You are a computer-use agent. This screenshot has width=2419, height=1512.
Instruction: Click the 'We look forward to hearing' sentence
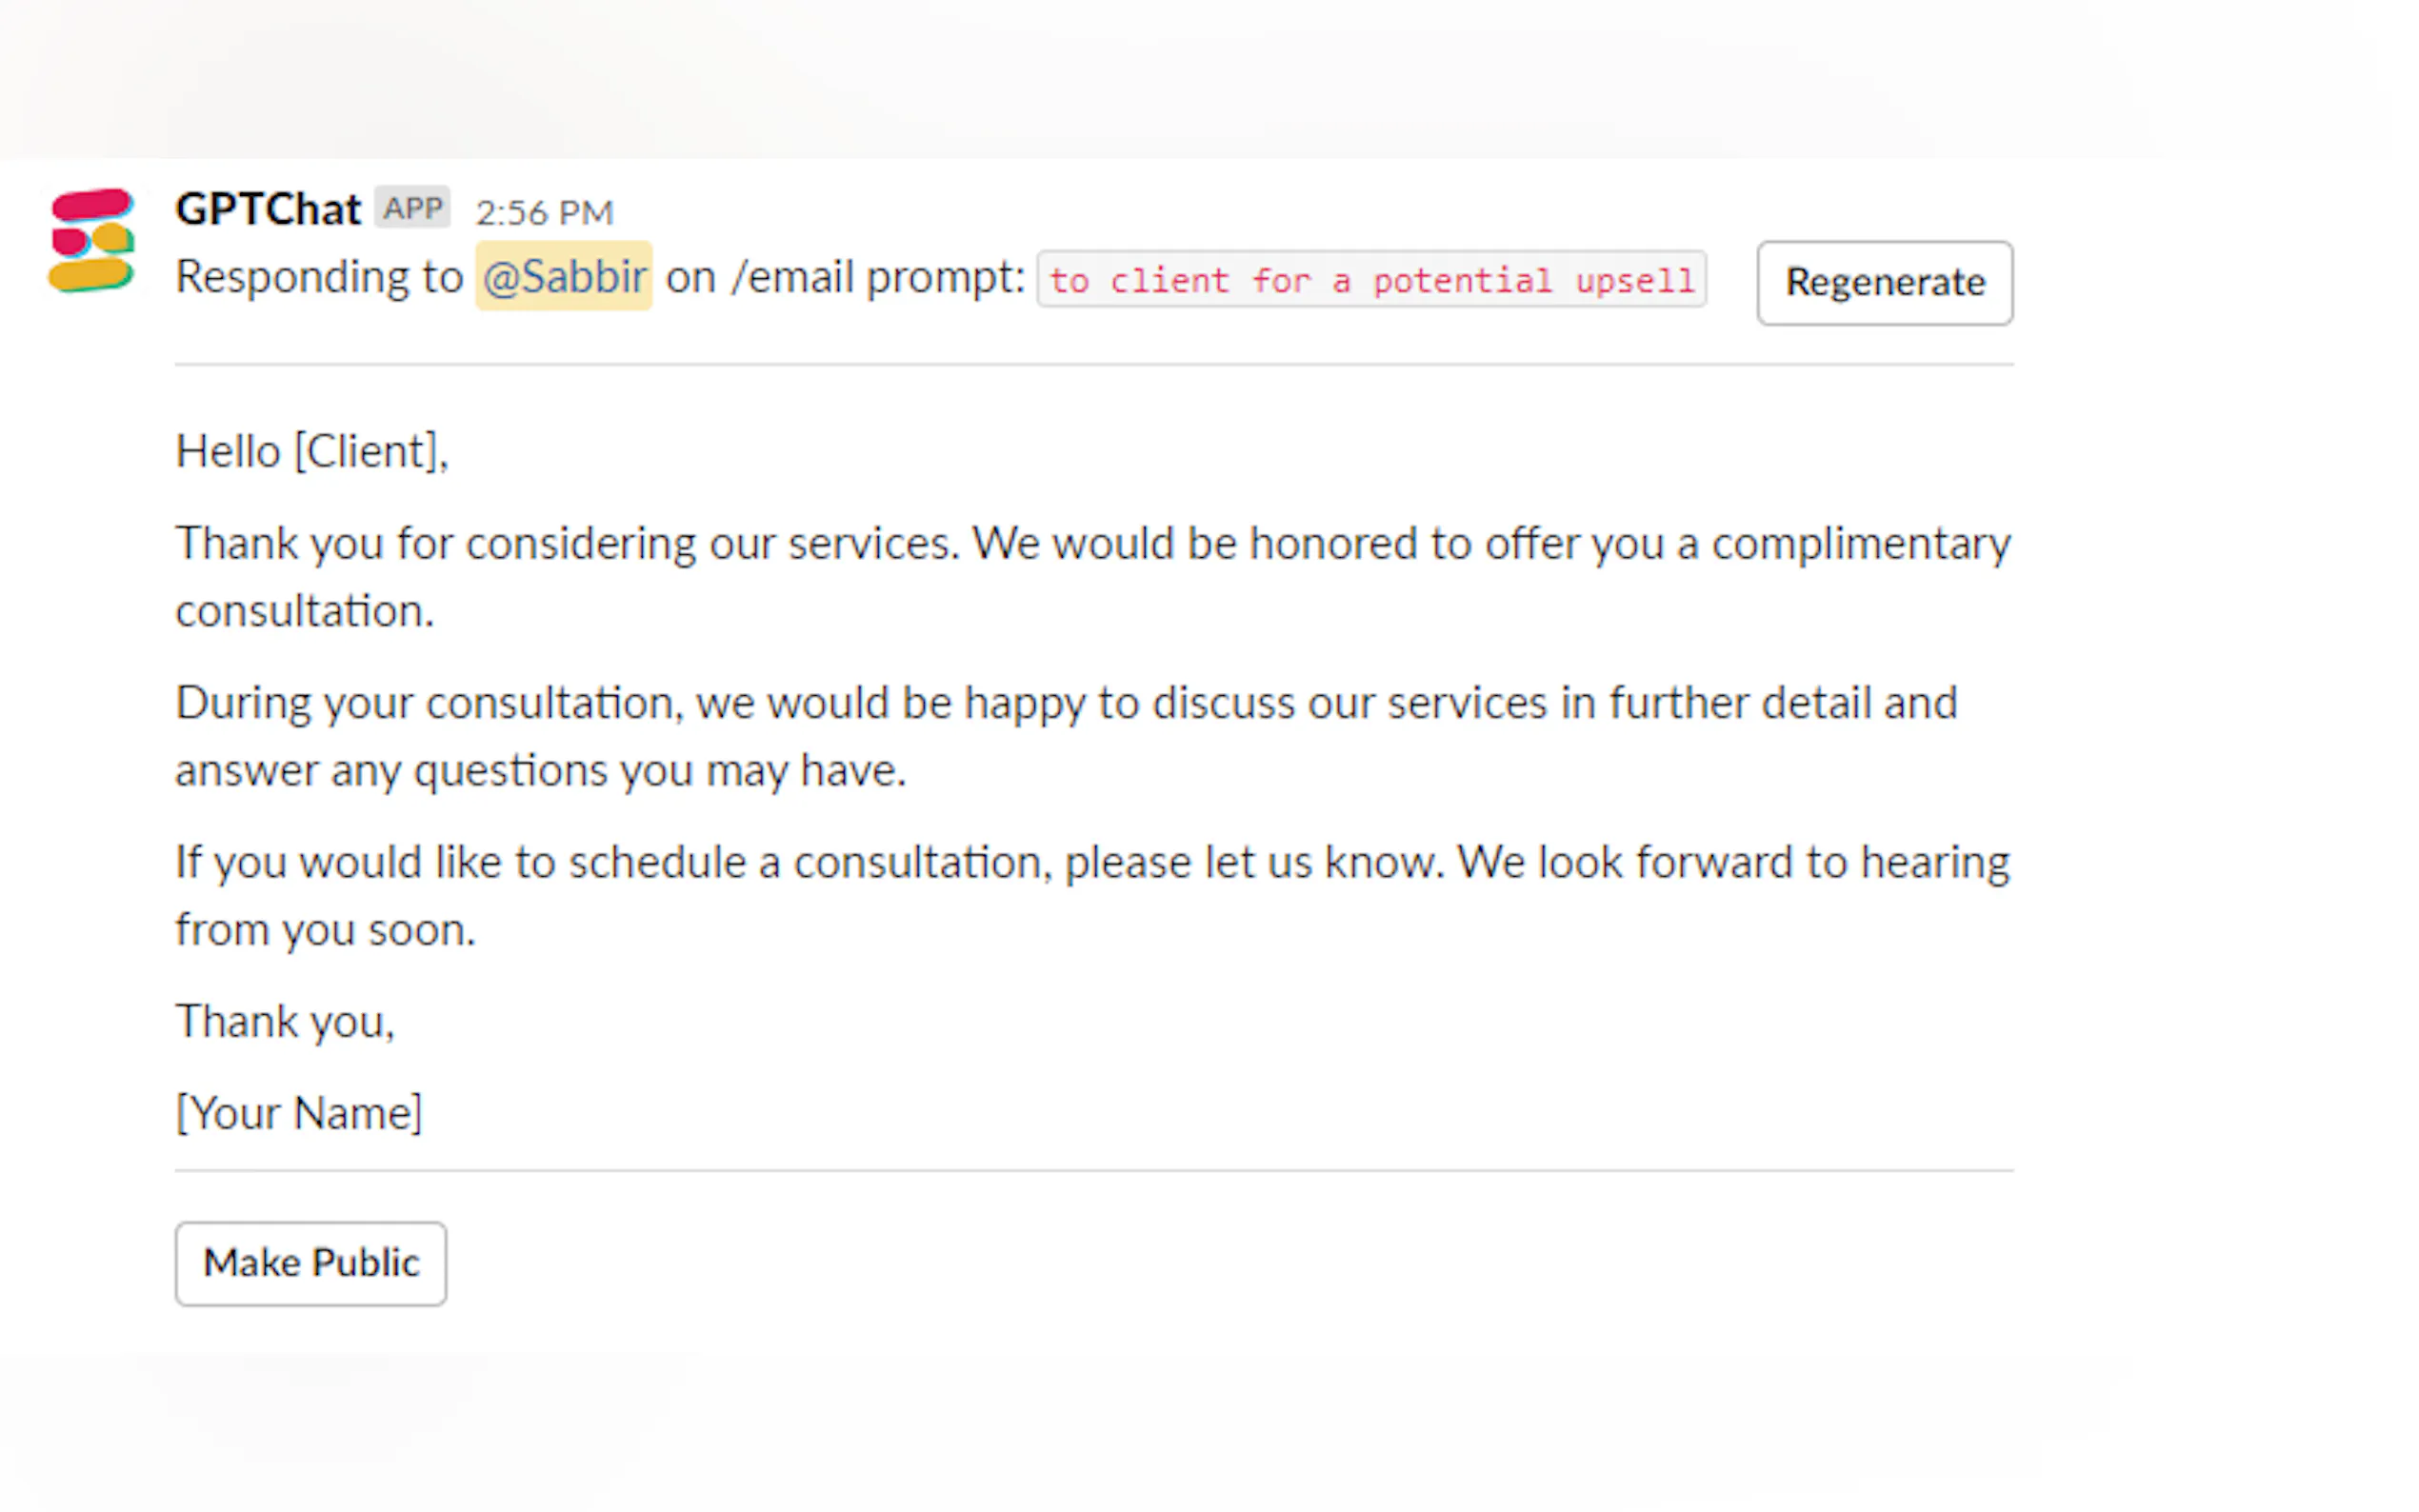point(1732,862)
